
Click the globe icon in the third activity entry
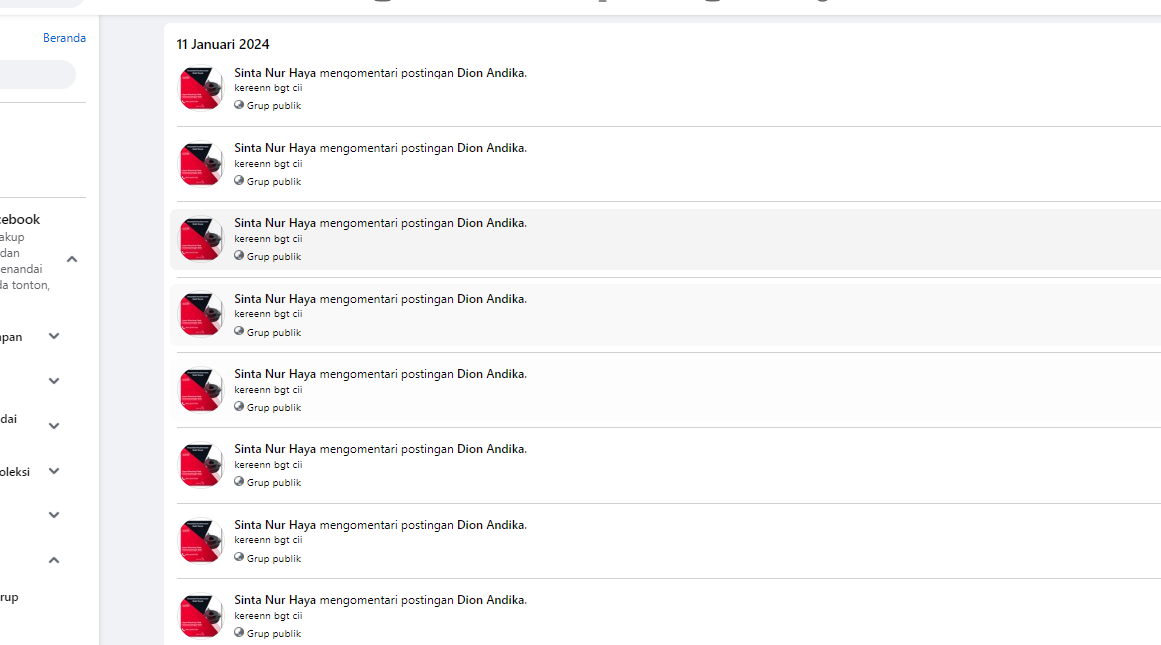(239, 256)
